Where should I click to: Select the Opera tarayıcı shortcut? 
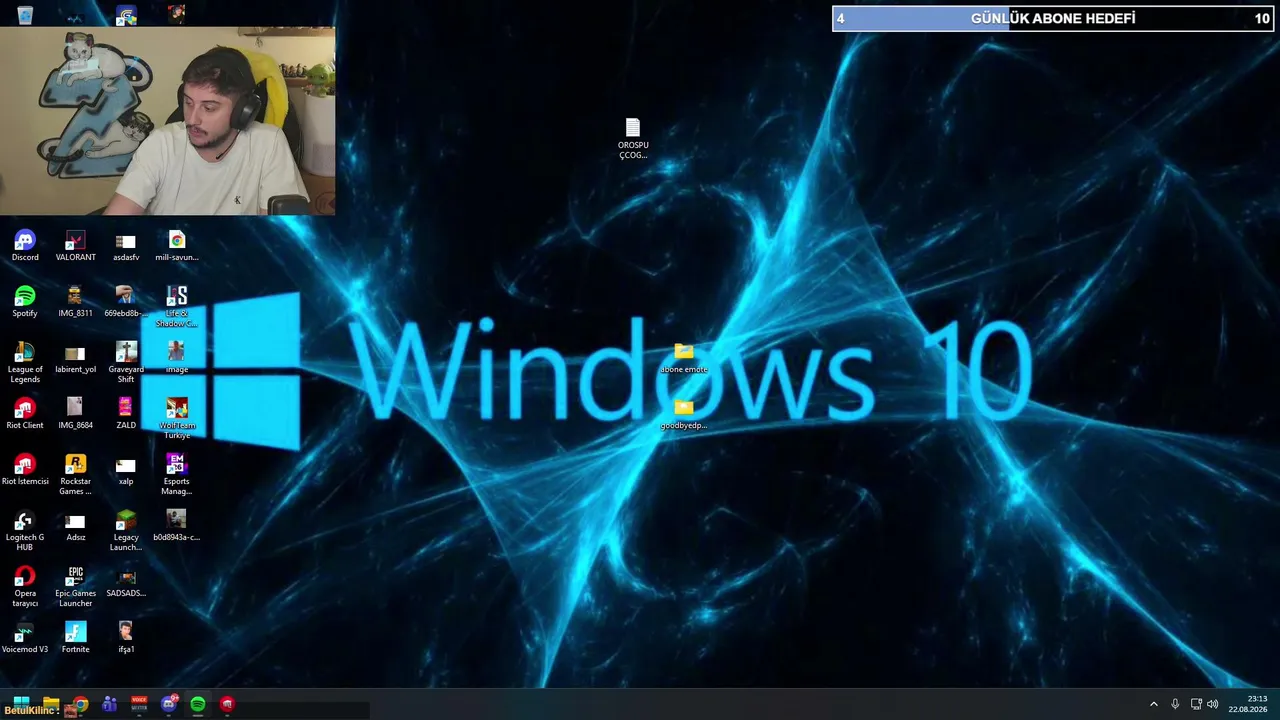tap(25, 587)
